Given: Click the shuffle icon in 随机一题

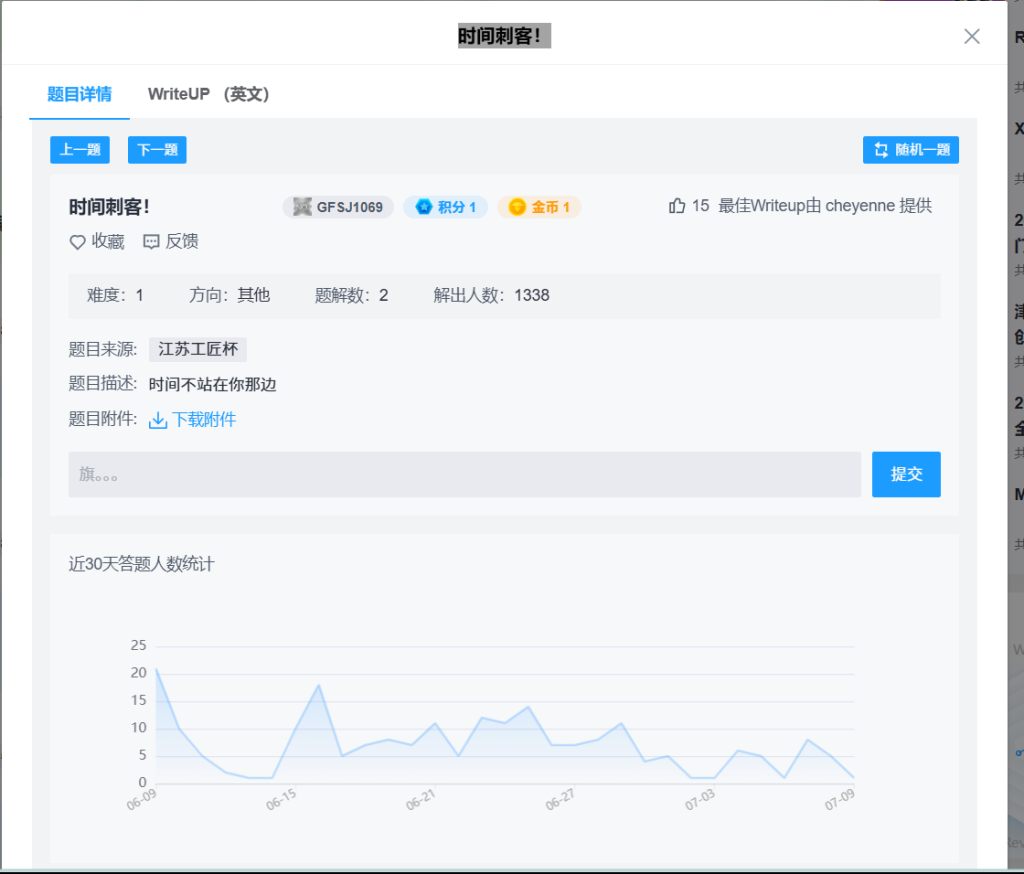Looking at the screenshot, I should (881, 150).
